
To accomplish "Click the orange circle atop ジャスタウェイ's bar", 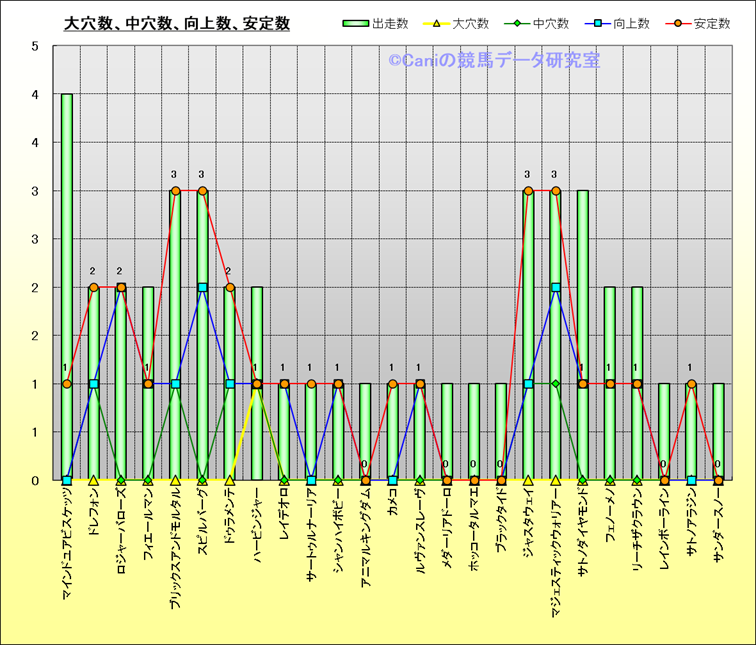I will [528, 190].
